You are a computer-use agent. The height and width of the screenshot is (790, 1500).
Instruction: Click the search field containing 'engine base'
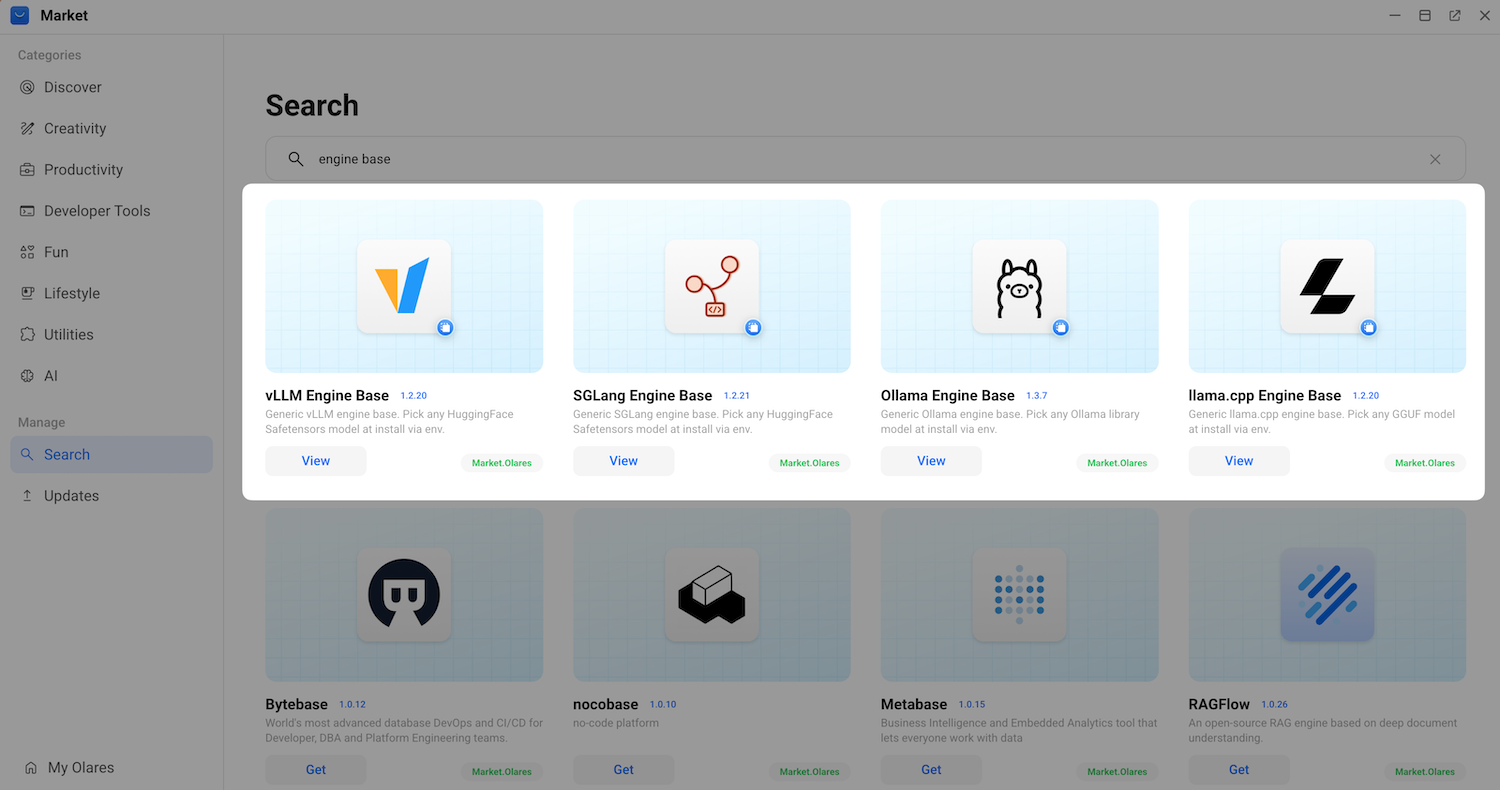[x=865, y=159]
